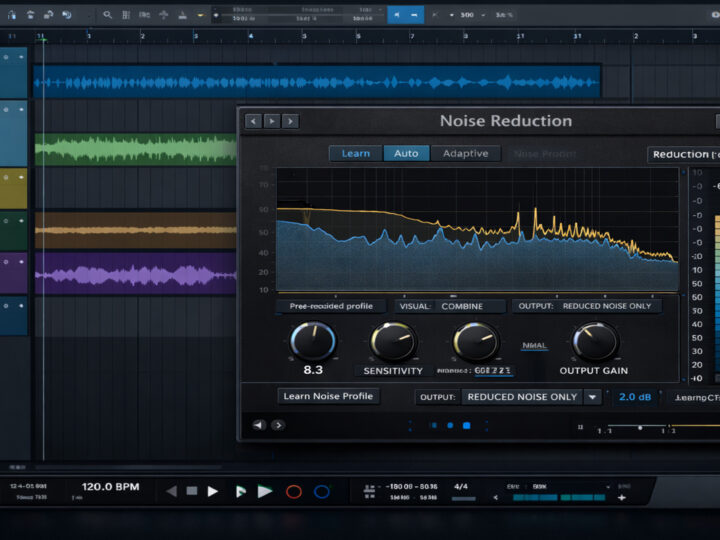Click the Learn Noise Profile button

click(328, 396)
